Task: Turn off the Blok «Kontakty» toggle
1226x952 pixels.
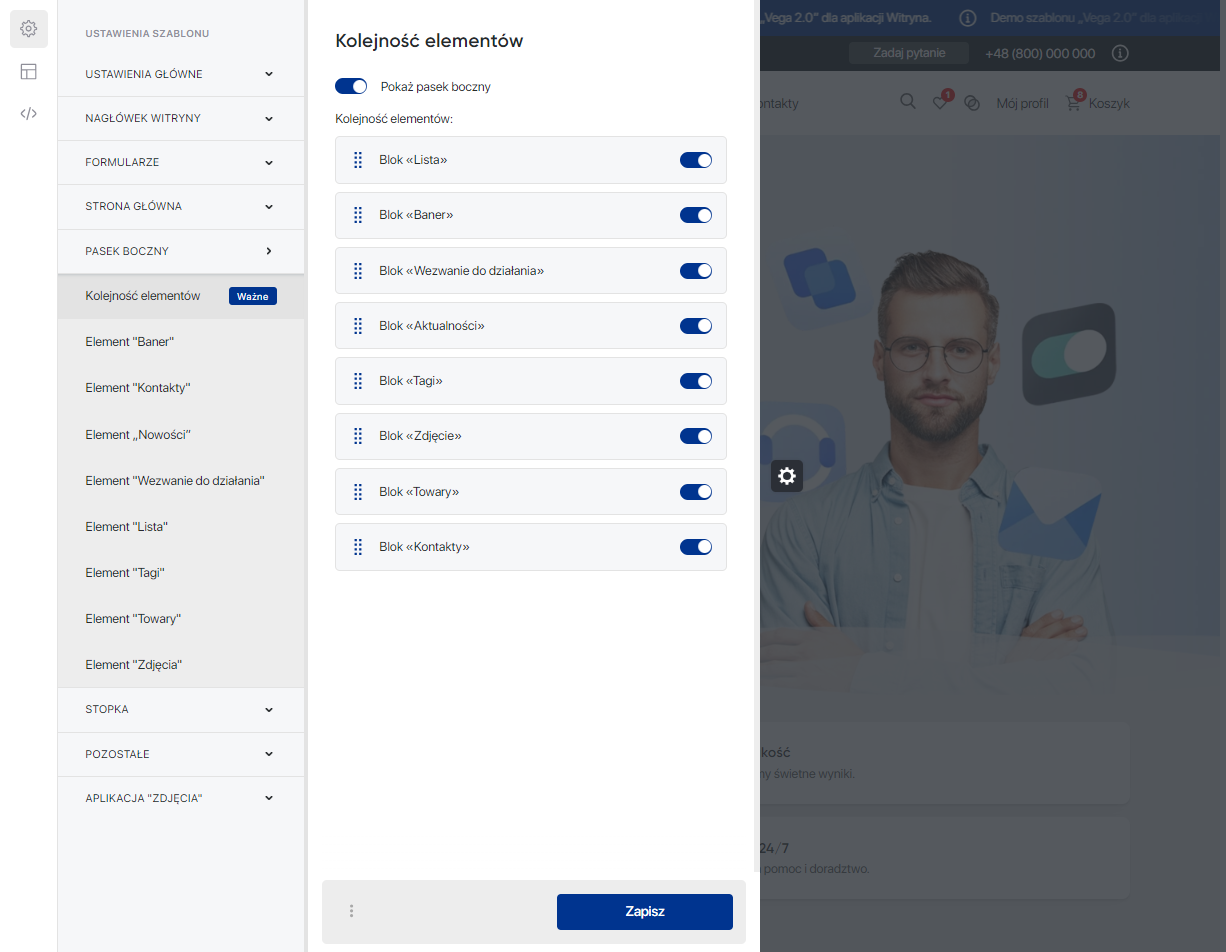Action: coord(695,547)
